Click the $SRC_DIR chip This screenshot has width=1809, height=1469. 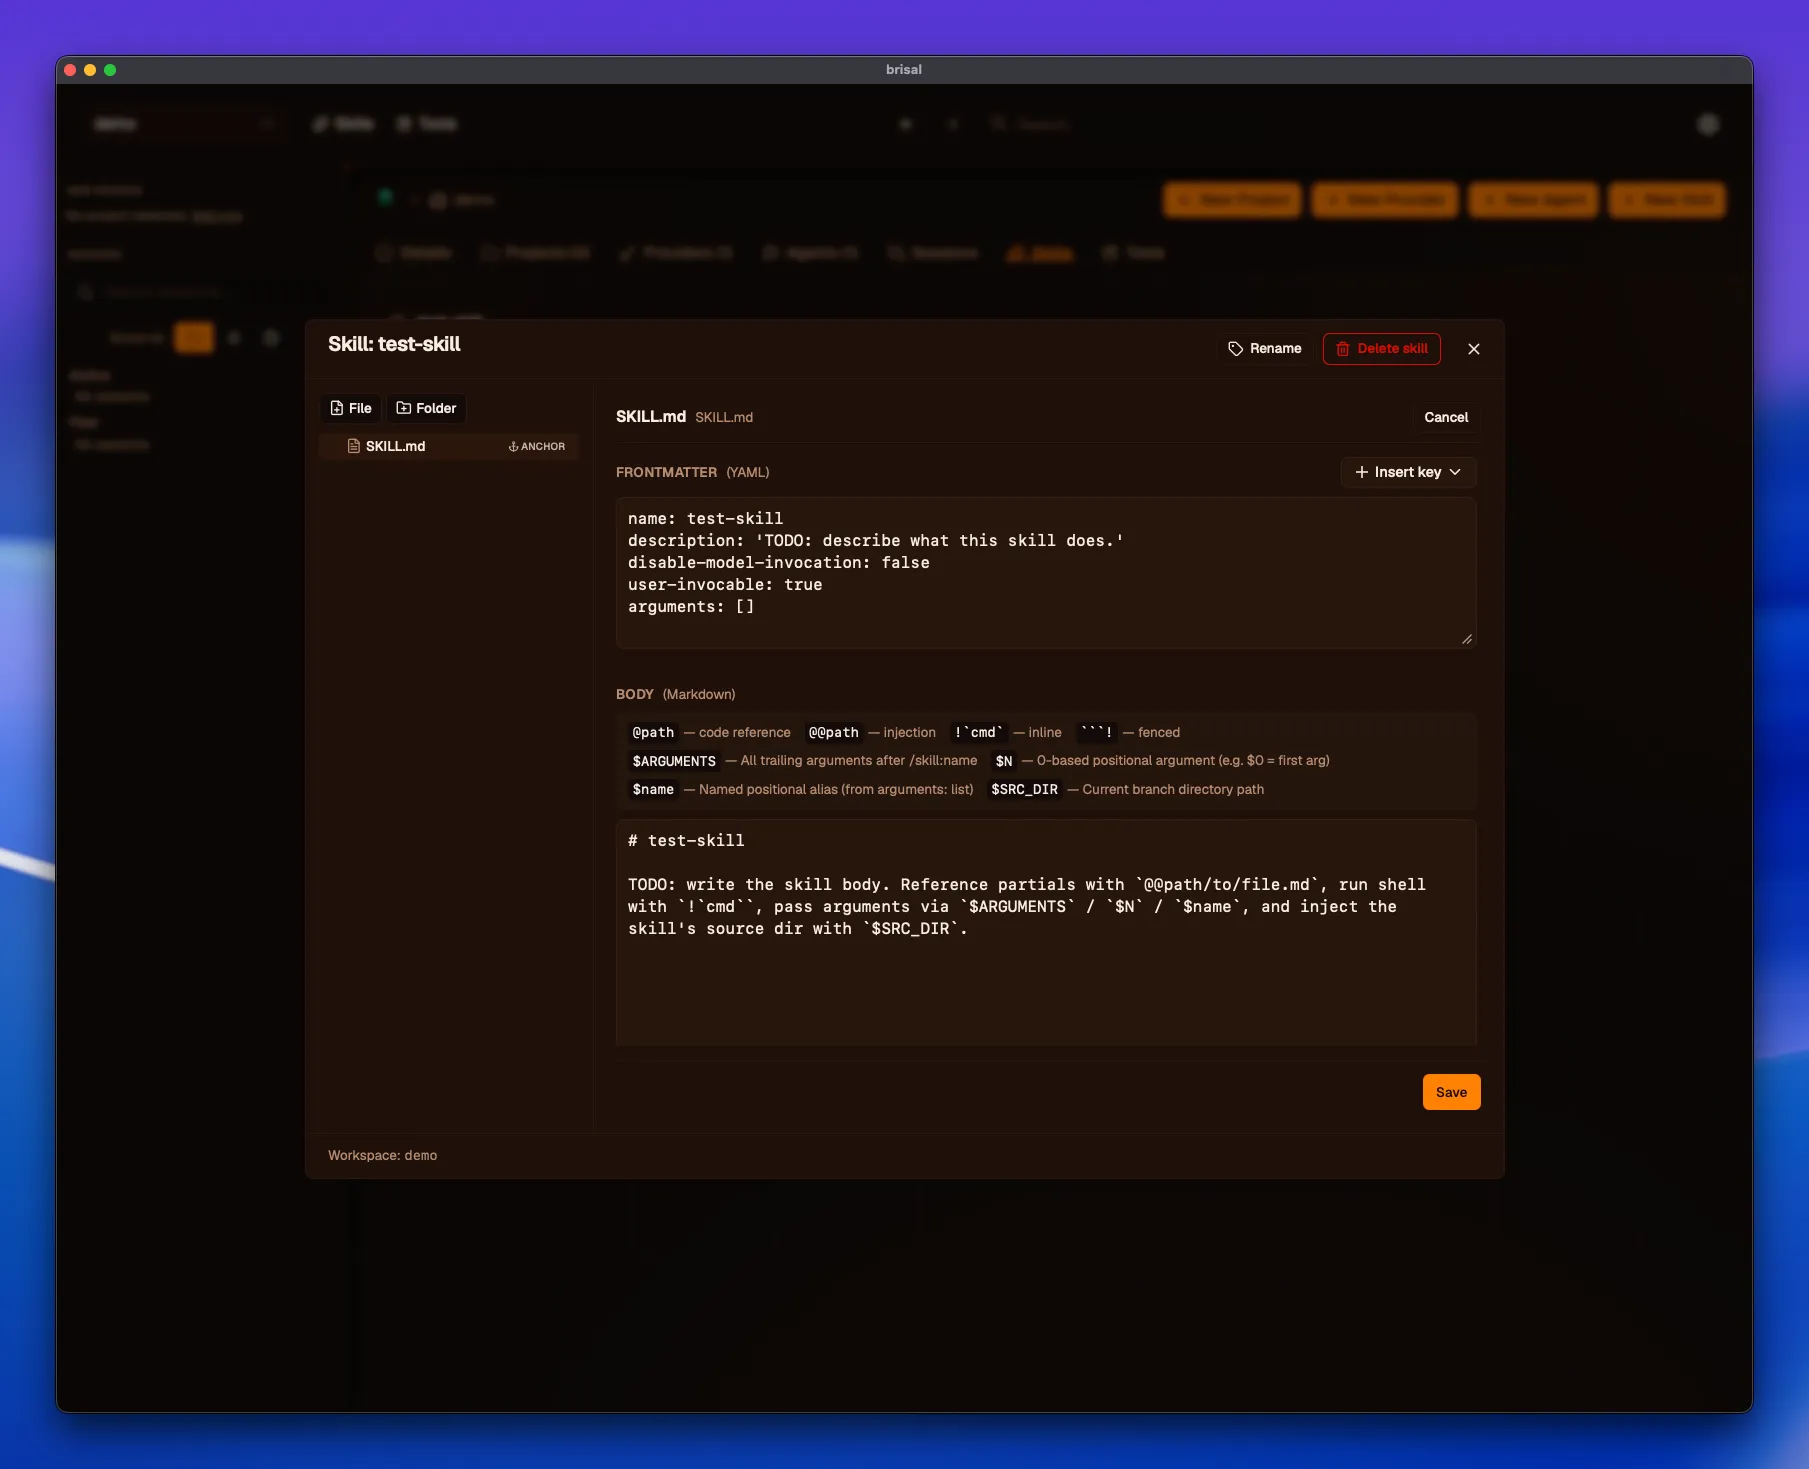point(1024,789)
